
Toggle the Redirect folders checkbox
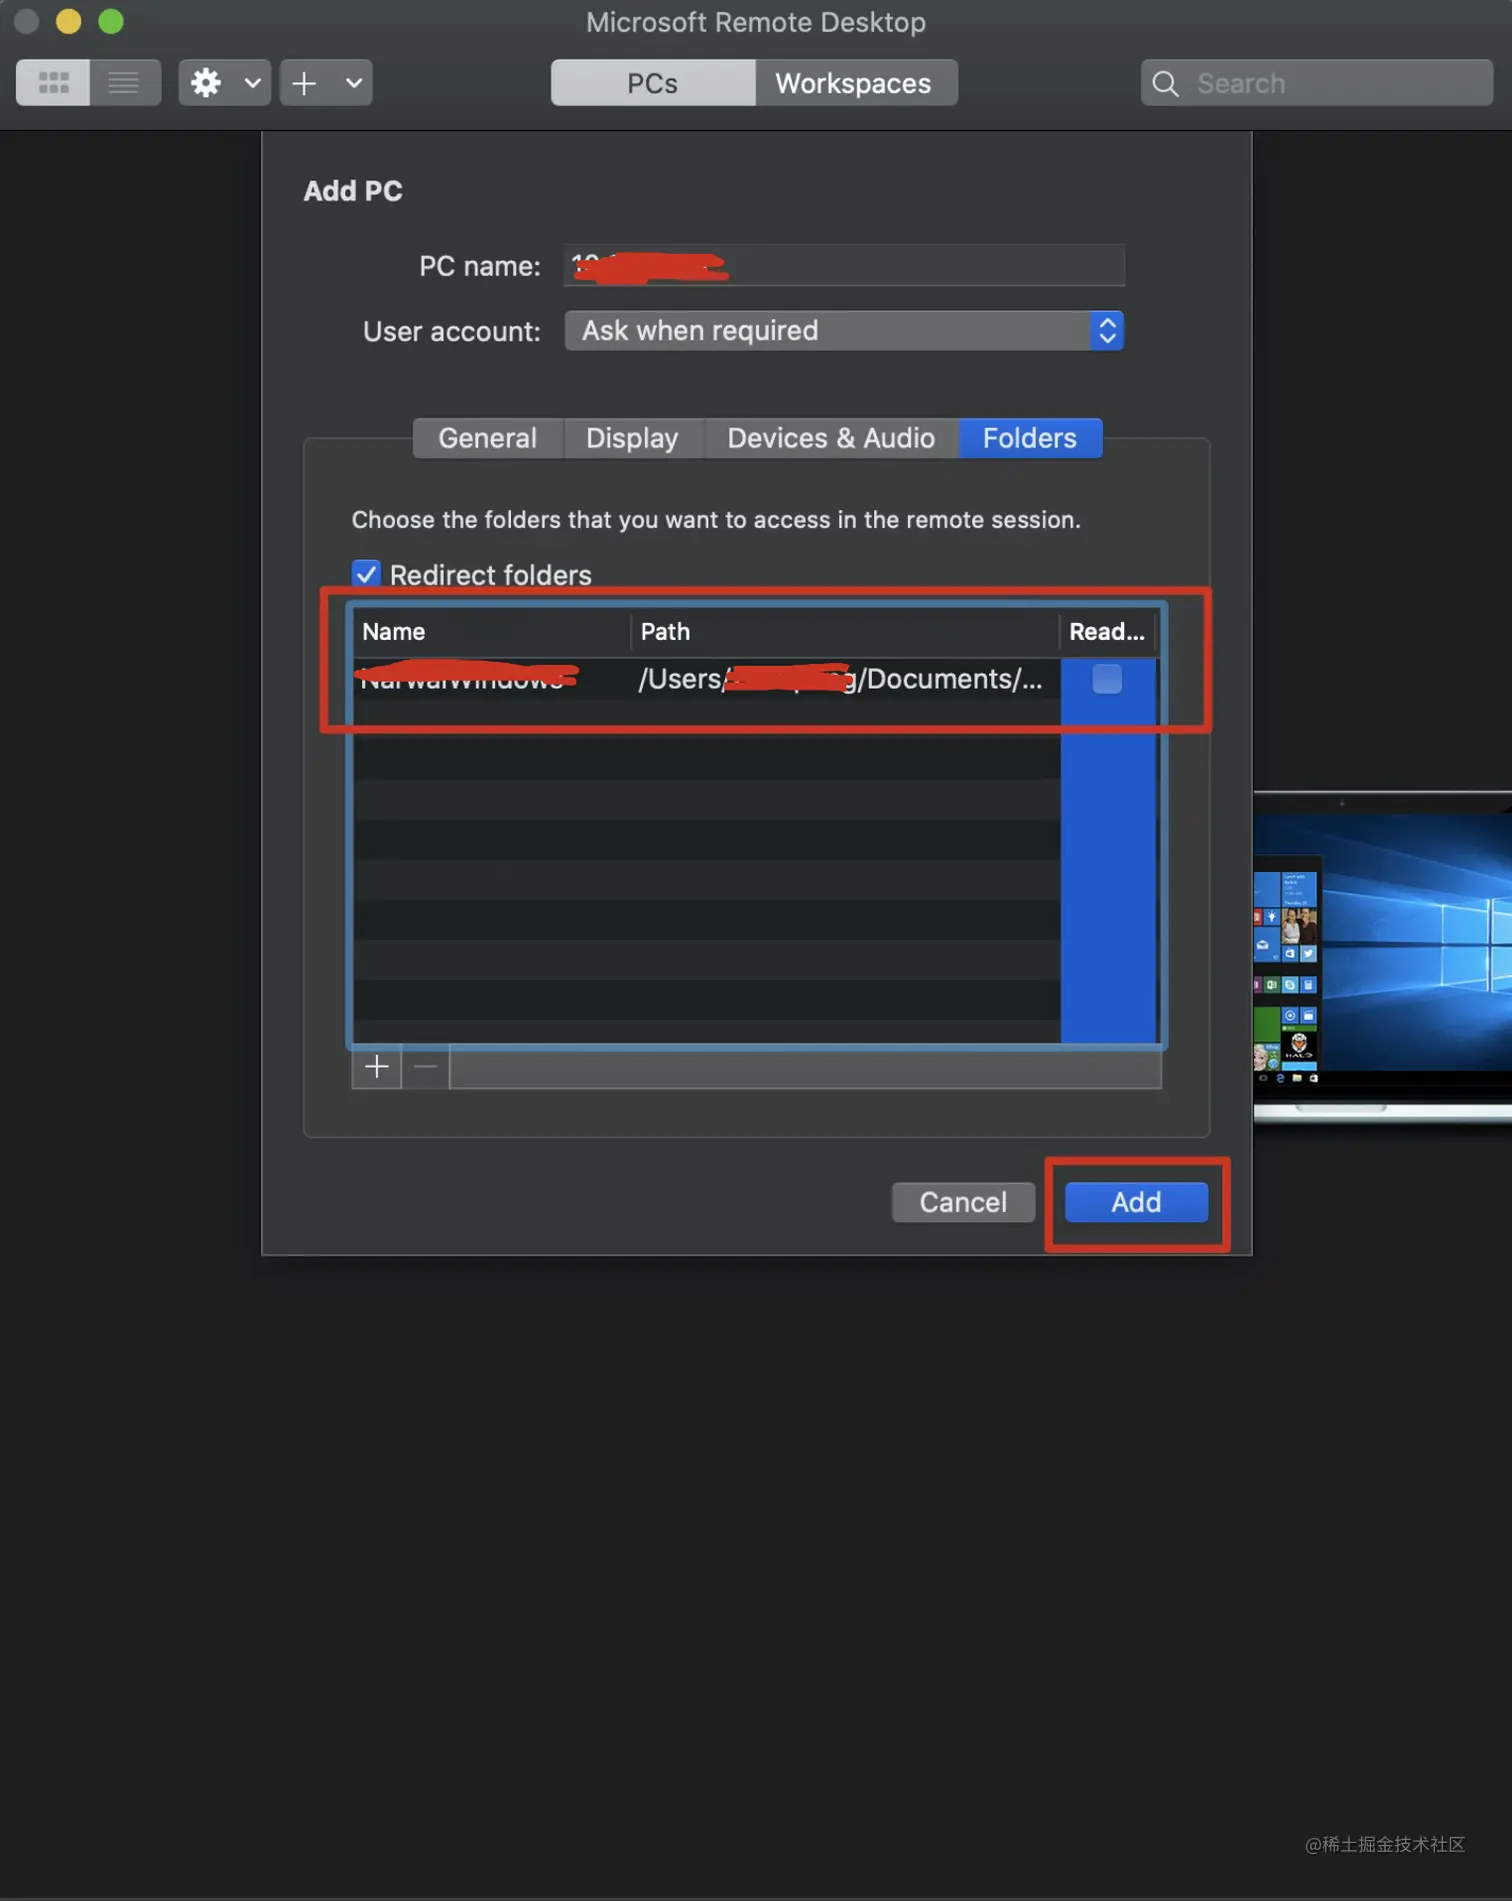pos(366,574)
